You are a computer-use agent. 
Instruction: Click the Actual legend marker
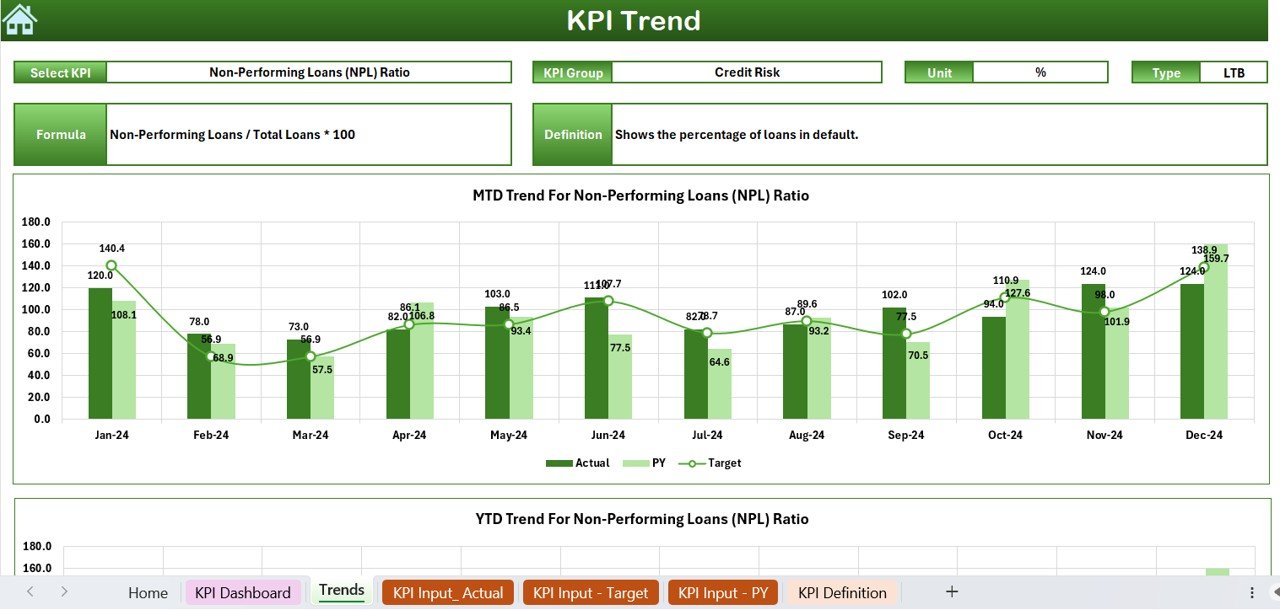(559, 463)
